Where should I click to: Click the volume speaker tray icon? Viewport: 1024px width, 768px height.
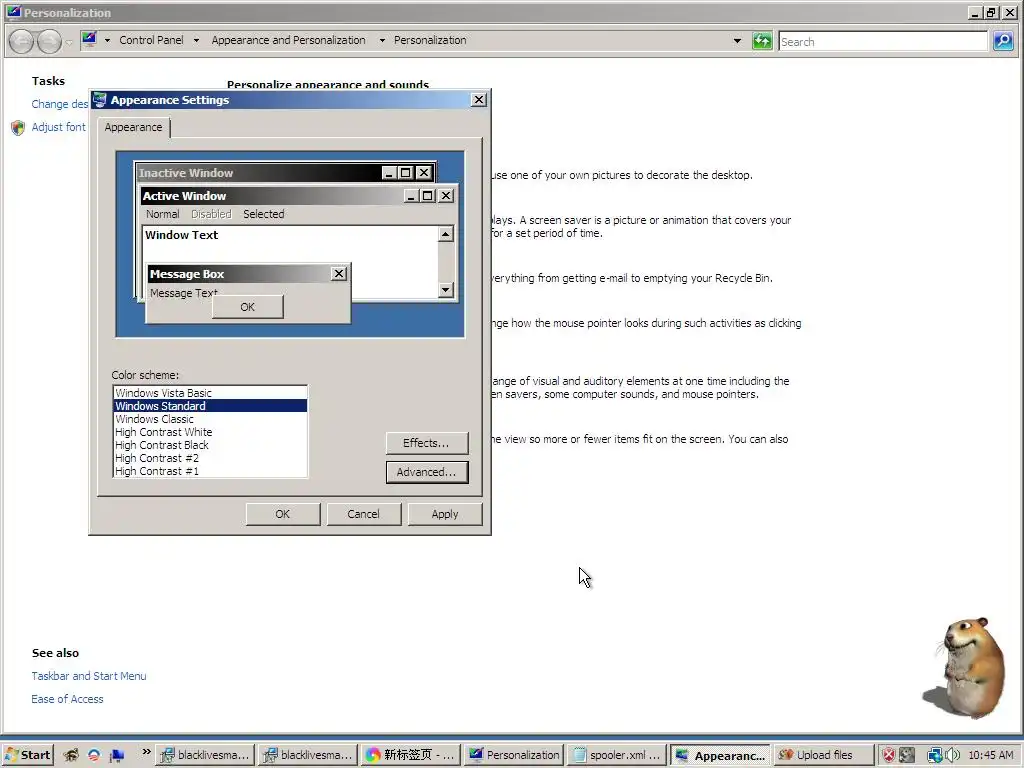pyautogui.click(x=952, y=755)
